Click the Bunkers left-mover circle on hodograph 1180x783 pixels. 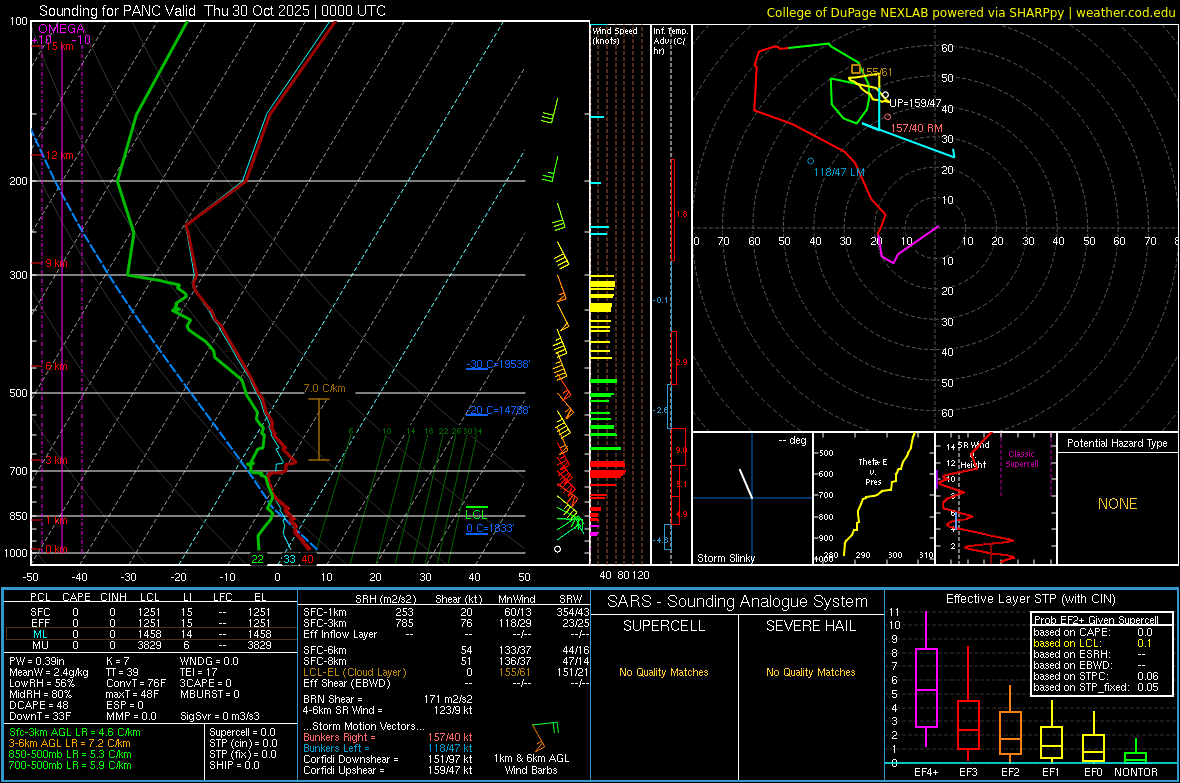click(810, 161)
